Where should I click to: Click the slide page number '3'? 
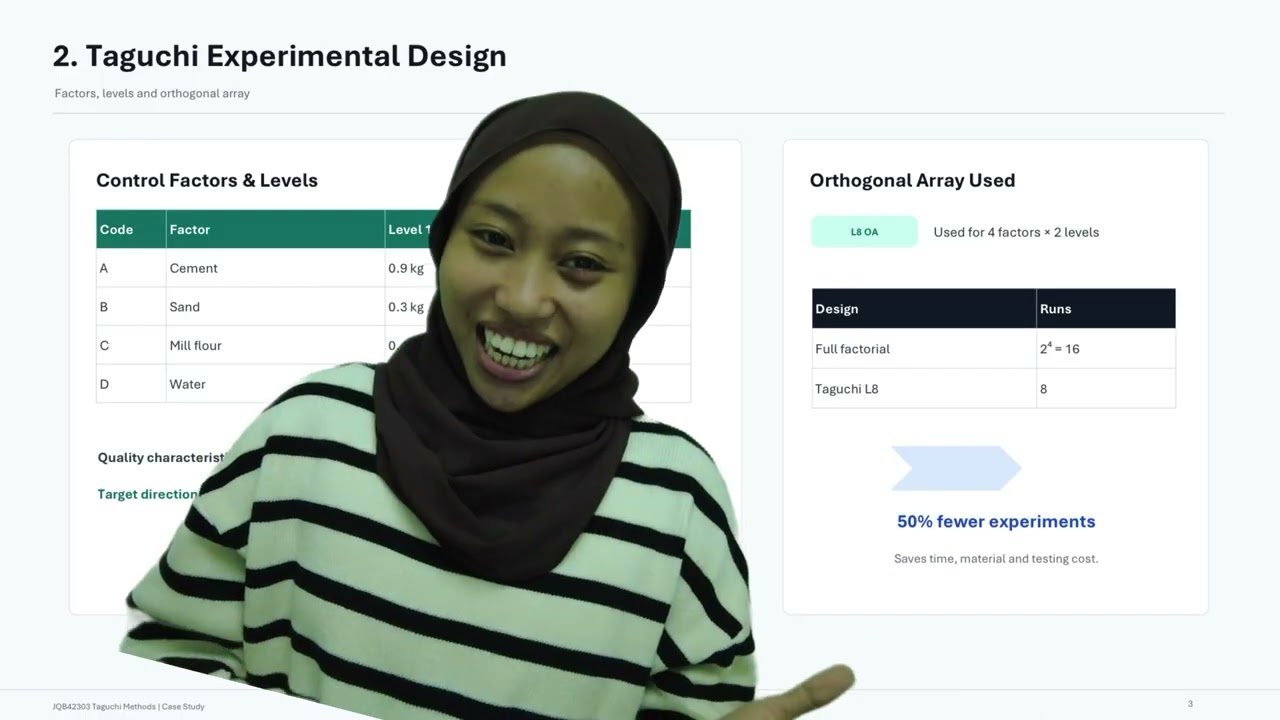[x=1190, y=704]
